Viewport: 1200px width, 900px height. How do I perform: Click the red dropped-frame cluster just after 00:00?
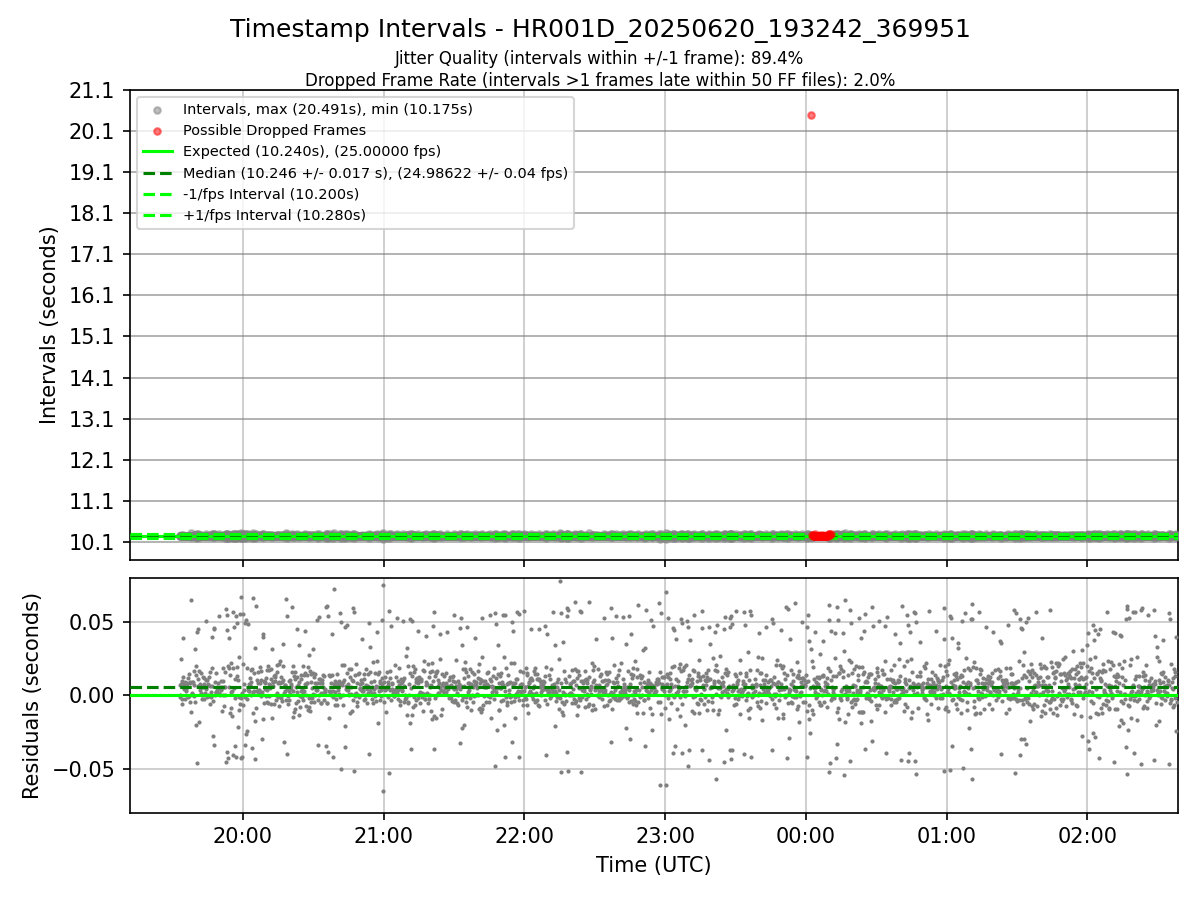pos(821,536)
